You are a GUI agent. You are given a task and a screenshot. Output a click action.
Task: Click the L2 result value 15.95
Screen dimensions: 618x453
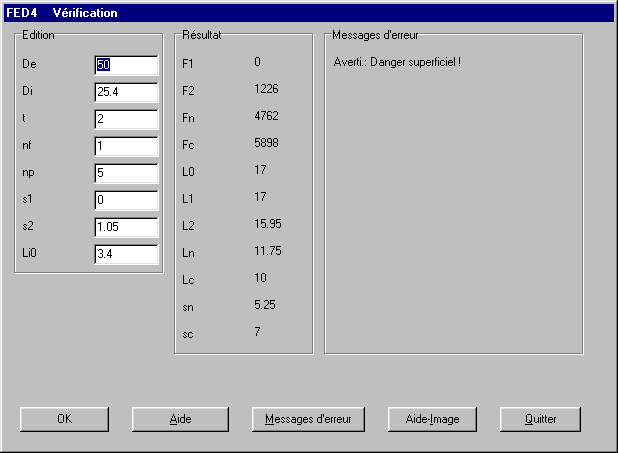(x=267, y=224)
